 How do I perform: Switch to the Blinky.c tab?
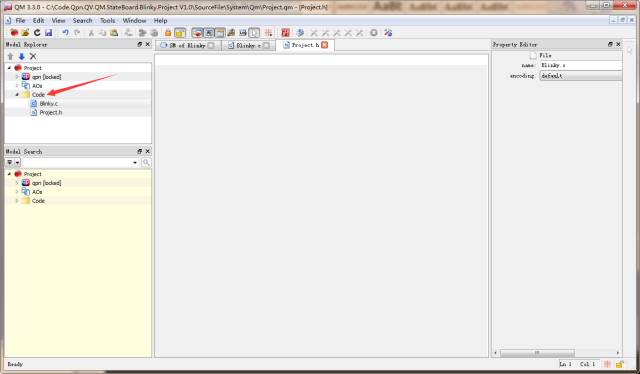pos(248,45)
